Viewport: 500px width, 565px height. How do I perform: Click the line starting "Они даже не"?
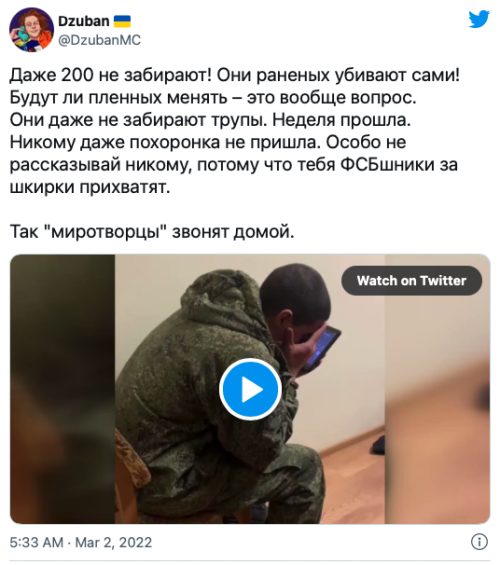click(x=210, y=120)
